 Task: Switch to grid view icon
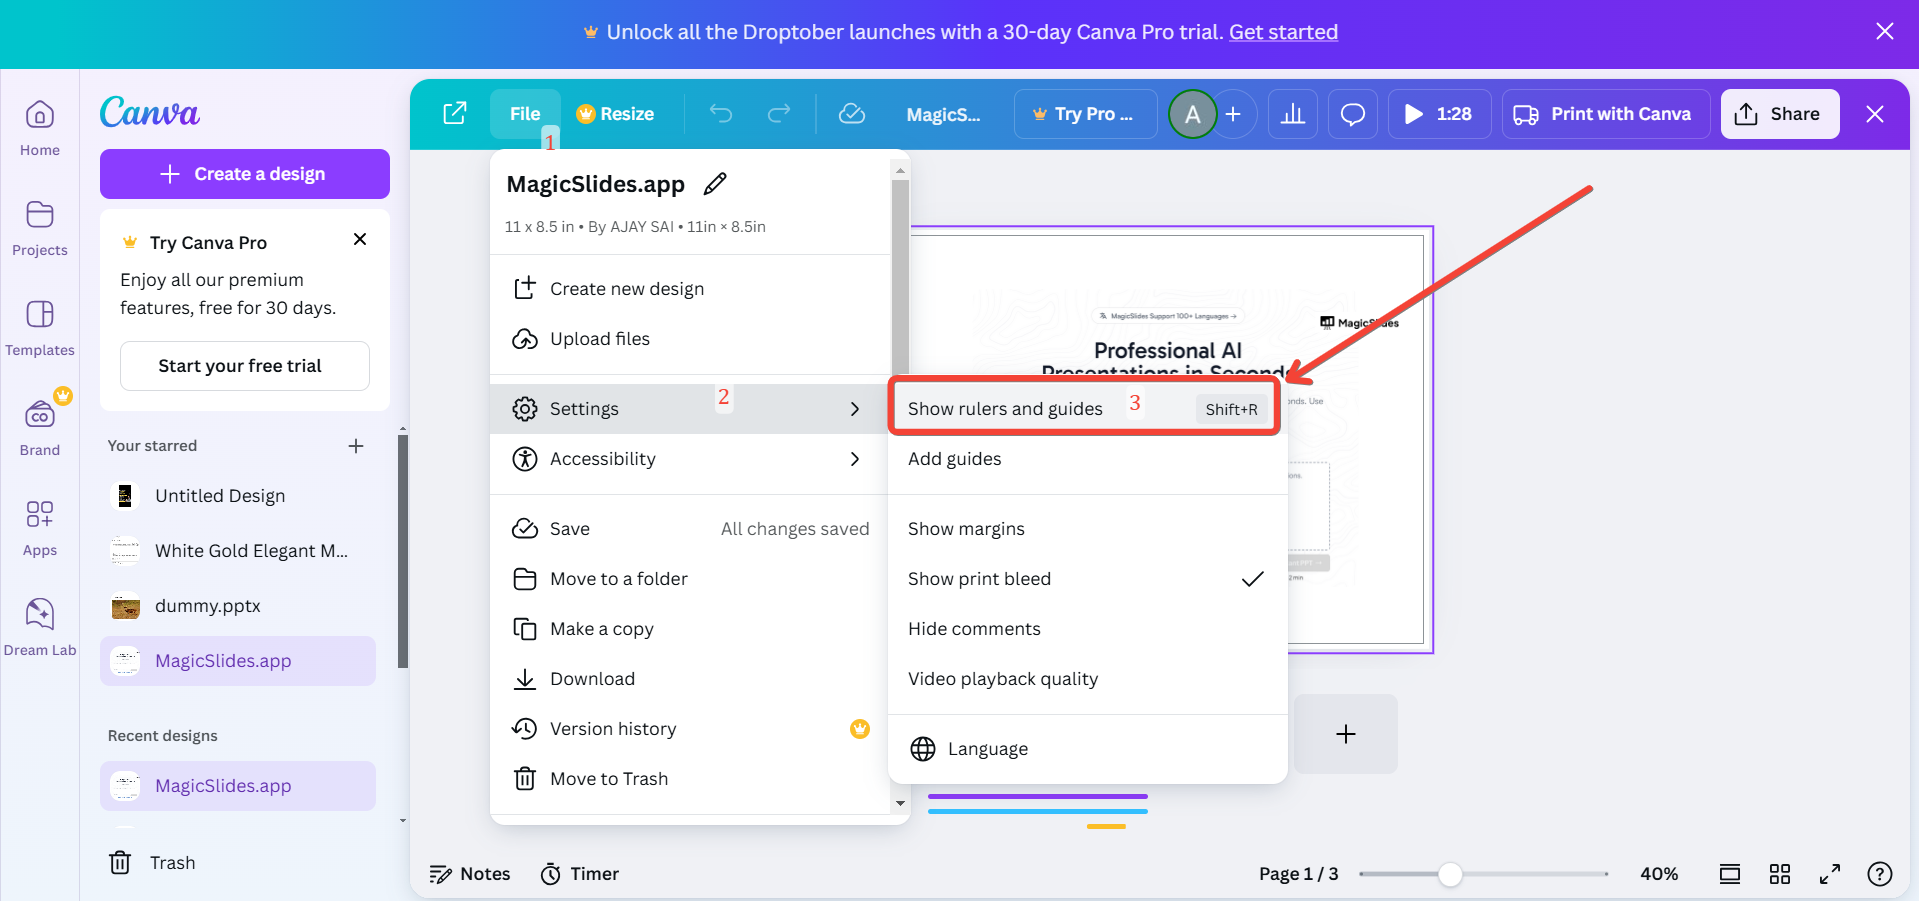(1780, 874)
